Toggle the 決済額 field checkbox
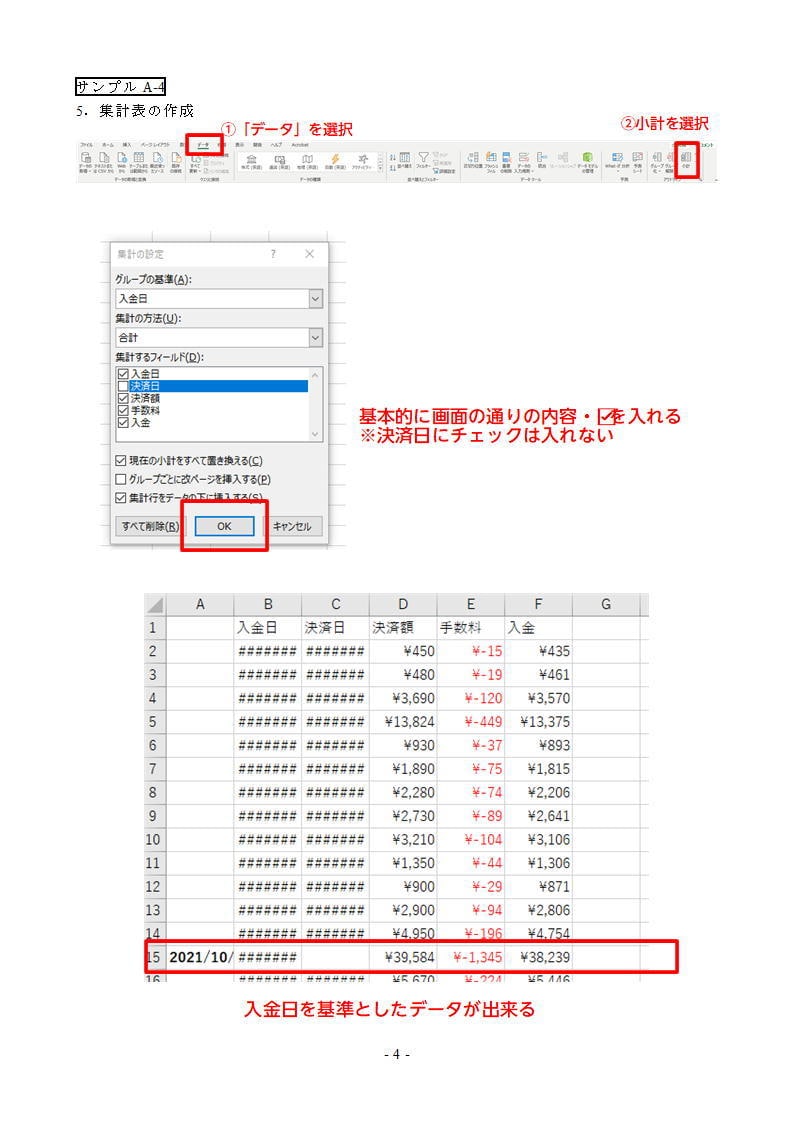 tap(123, 398)
